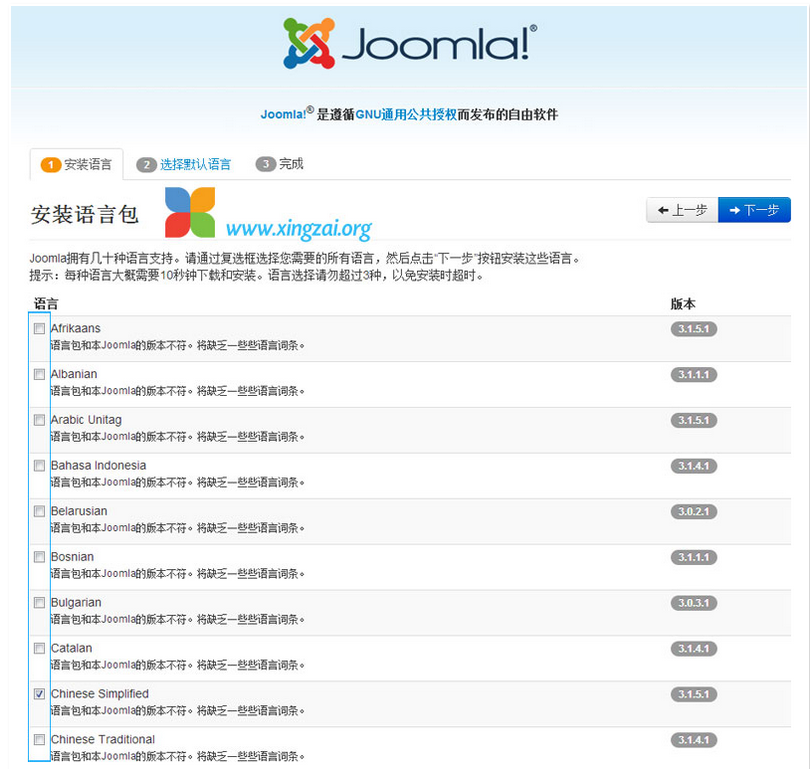Screen dimensions: 810x769
Task: Click the Belarusian label
Action: (79, 511)
